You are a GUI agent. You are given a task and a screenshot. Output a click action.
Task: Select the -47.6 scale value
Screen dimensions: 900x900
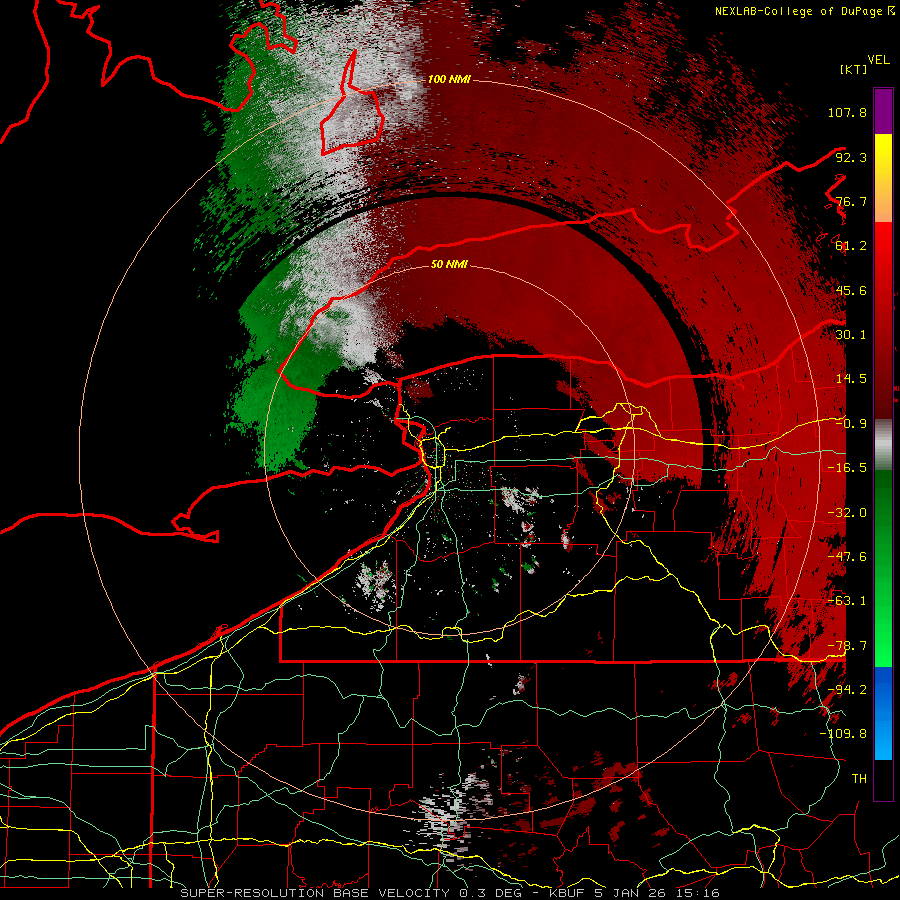pos(847,557)
